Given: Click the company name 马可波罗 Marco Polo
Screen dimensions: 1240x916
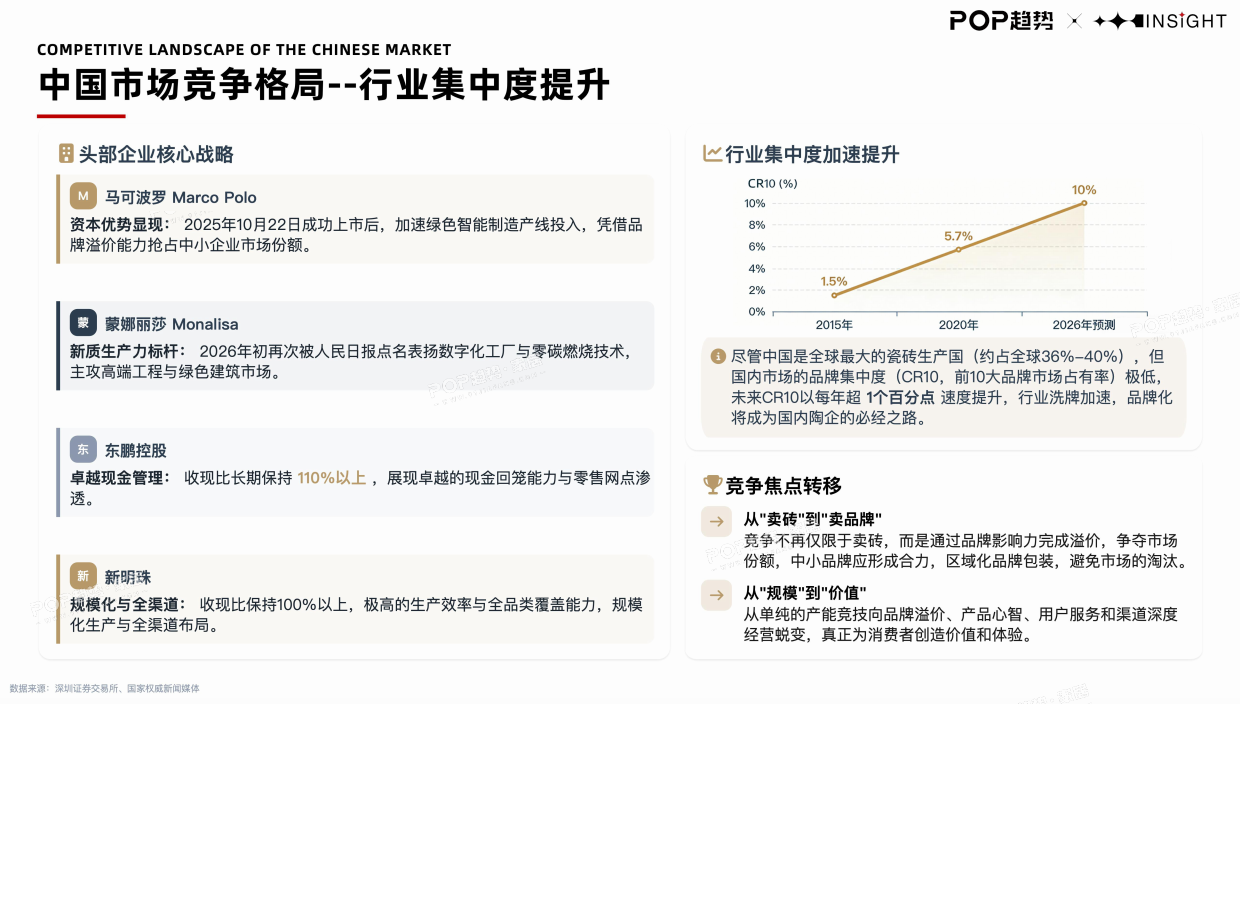Looking at the screenshot, I should click(181, 197).
